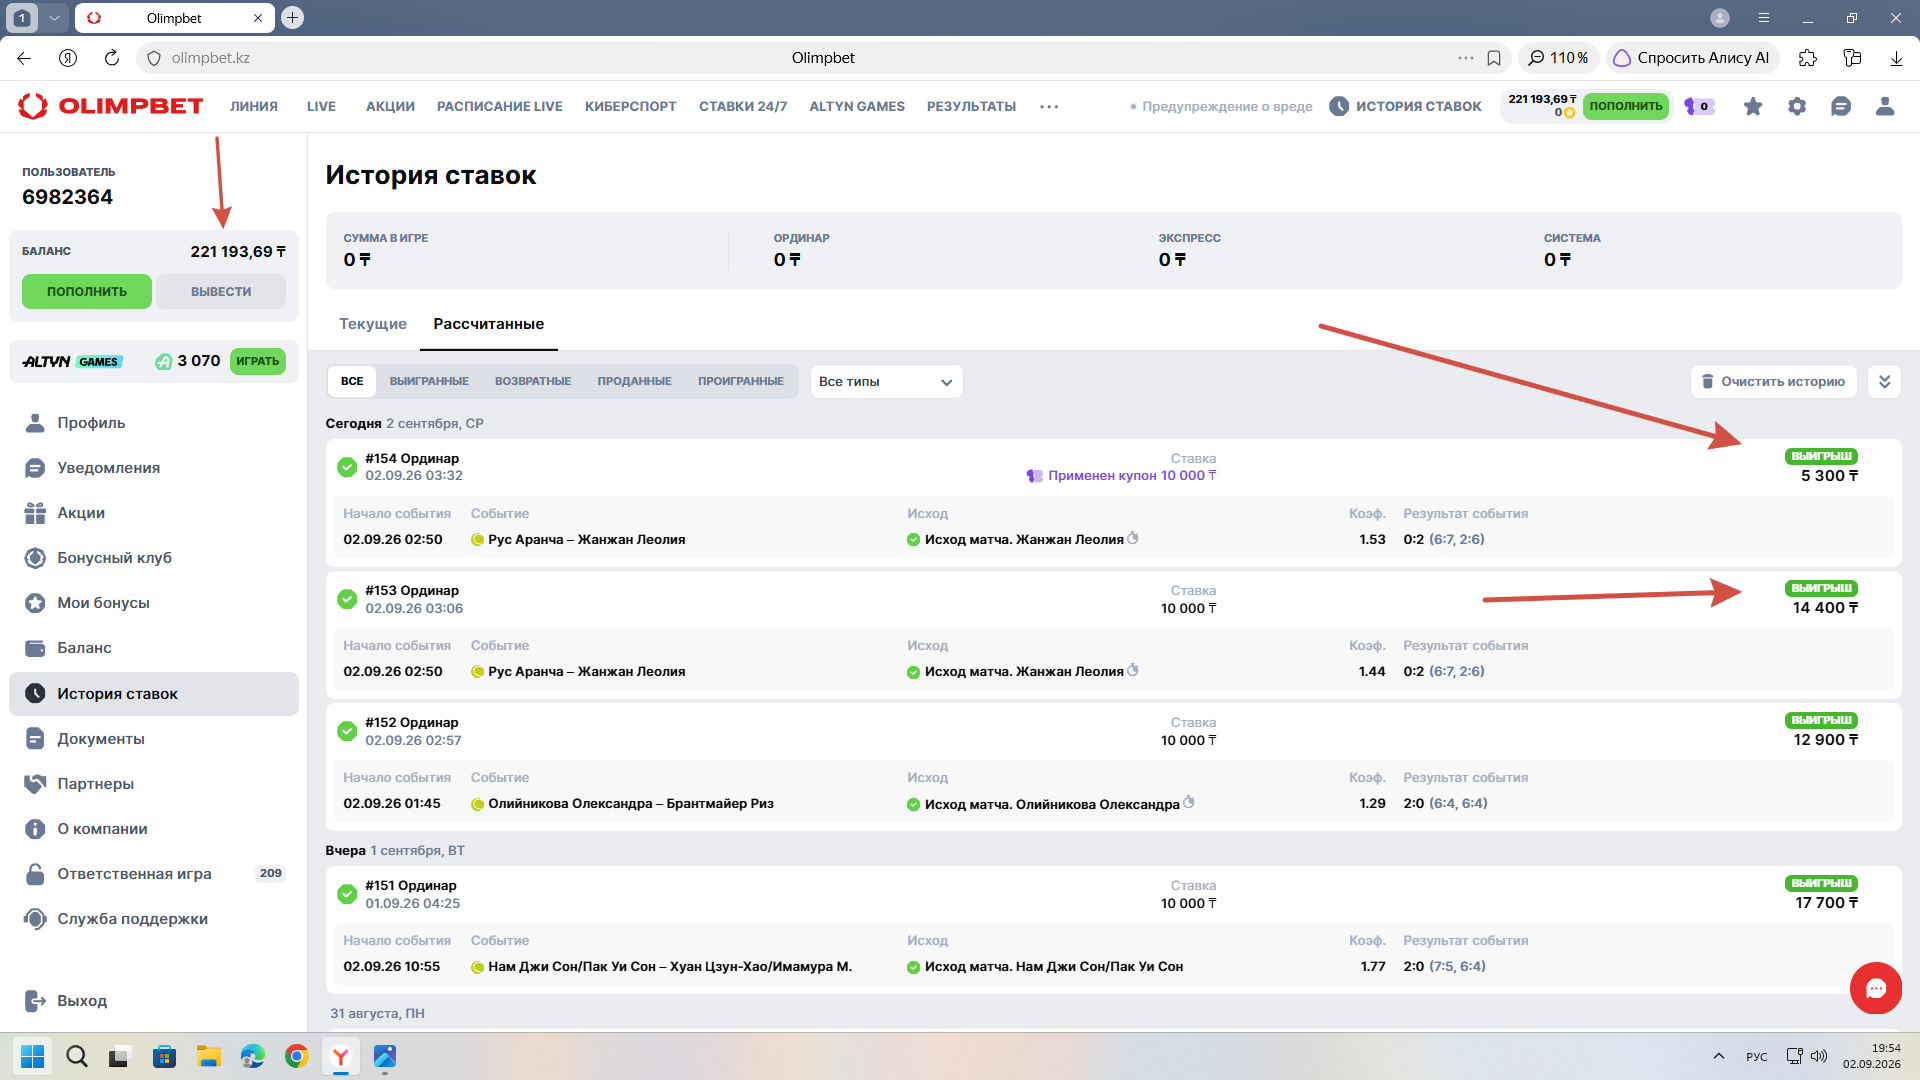
Task: Open the browser hamburger menu
Action: pos(1764,18)
